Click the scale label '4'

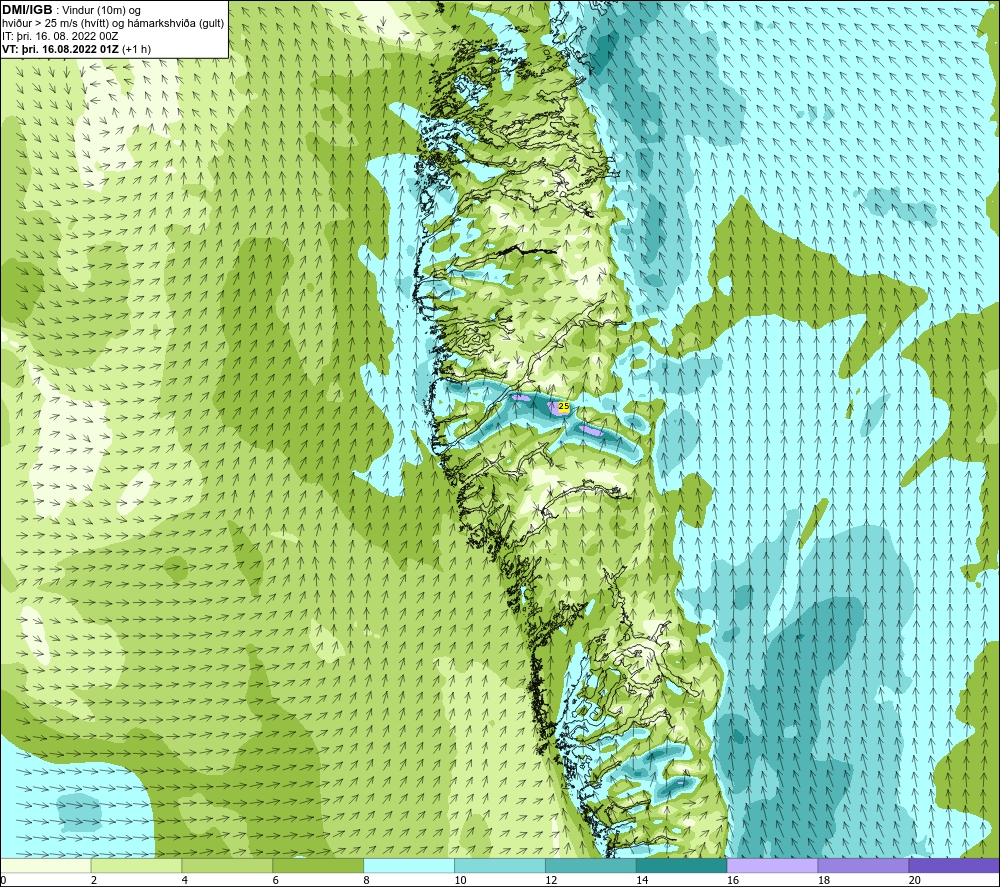185,880
